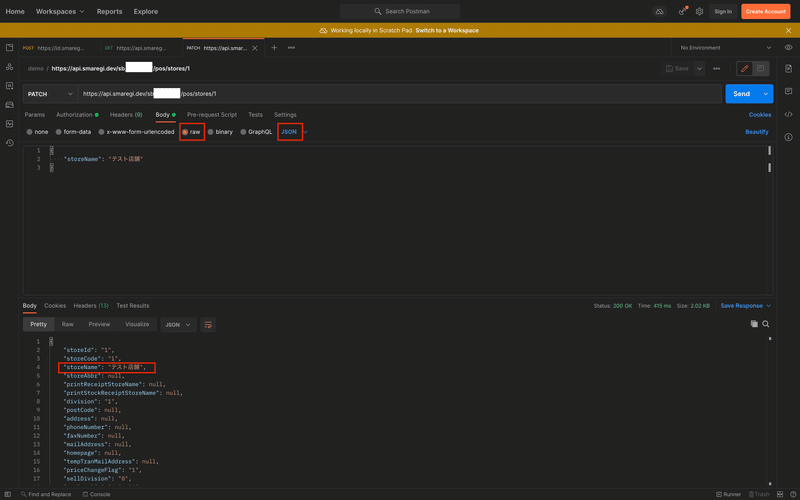Open the response Headers (13) tab
This screenshot has width=800, height=500.
tap(91, 306)
